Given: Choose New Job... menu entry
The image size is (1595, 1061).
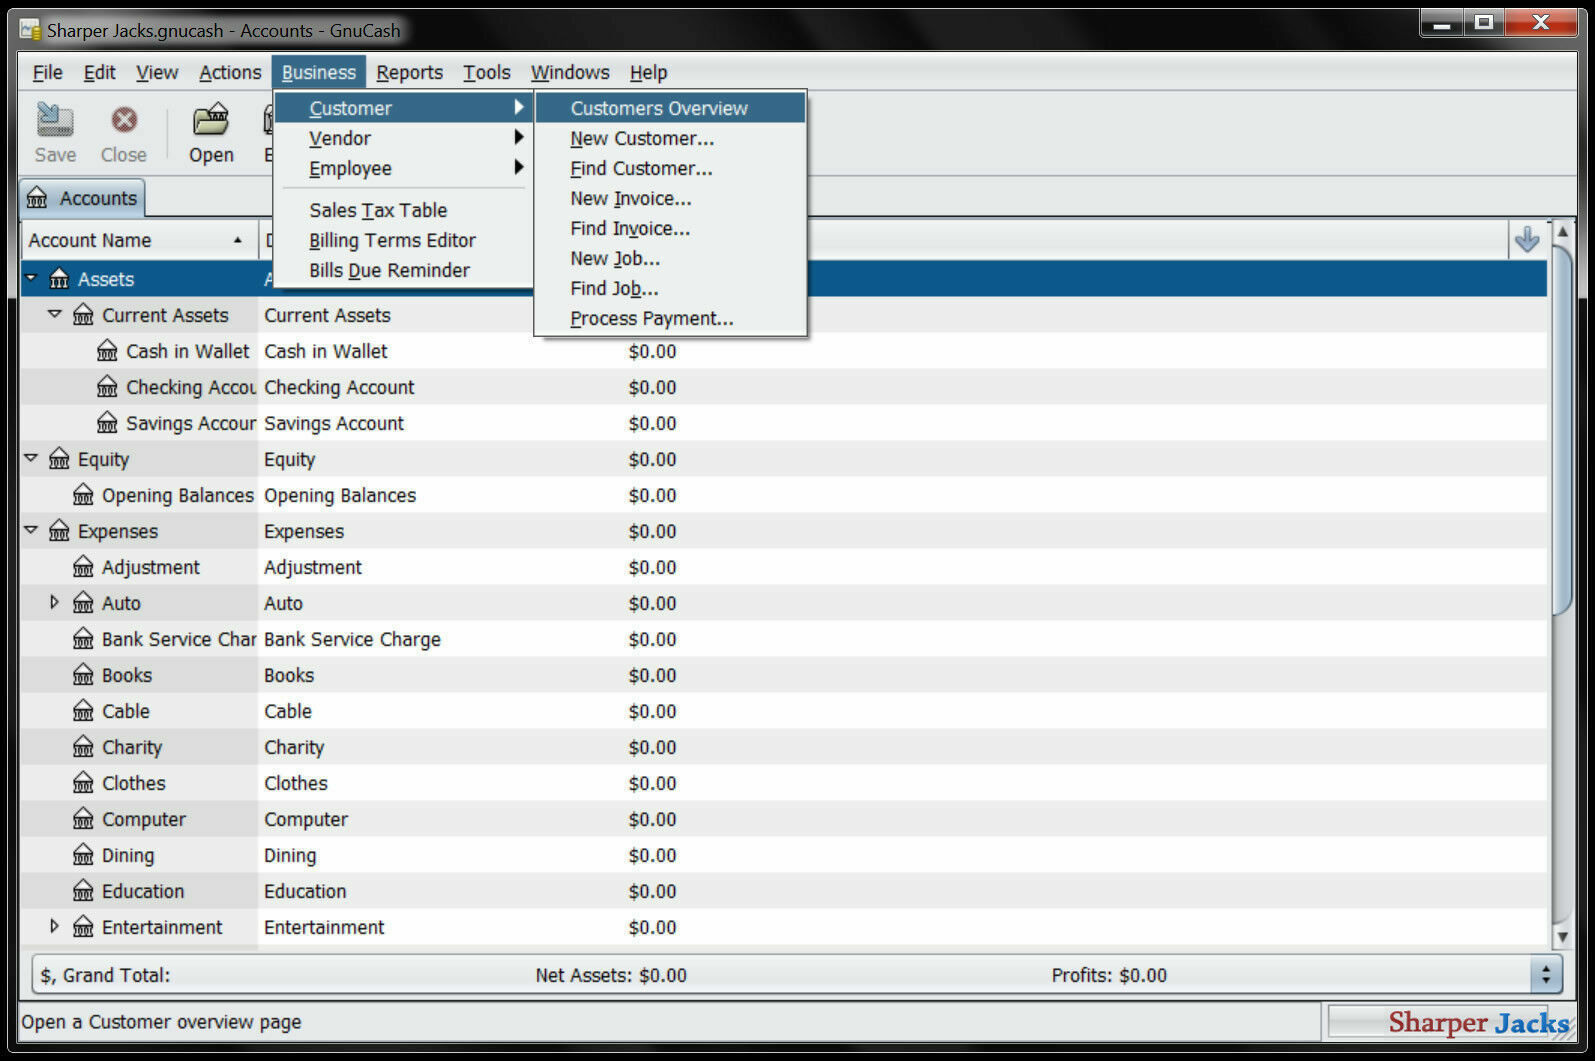Looking at the screenshot, I should 670,258.
